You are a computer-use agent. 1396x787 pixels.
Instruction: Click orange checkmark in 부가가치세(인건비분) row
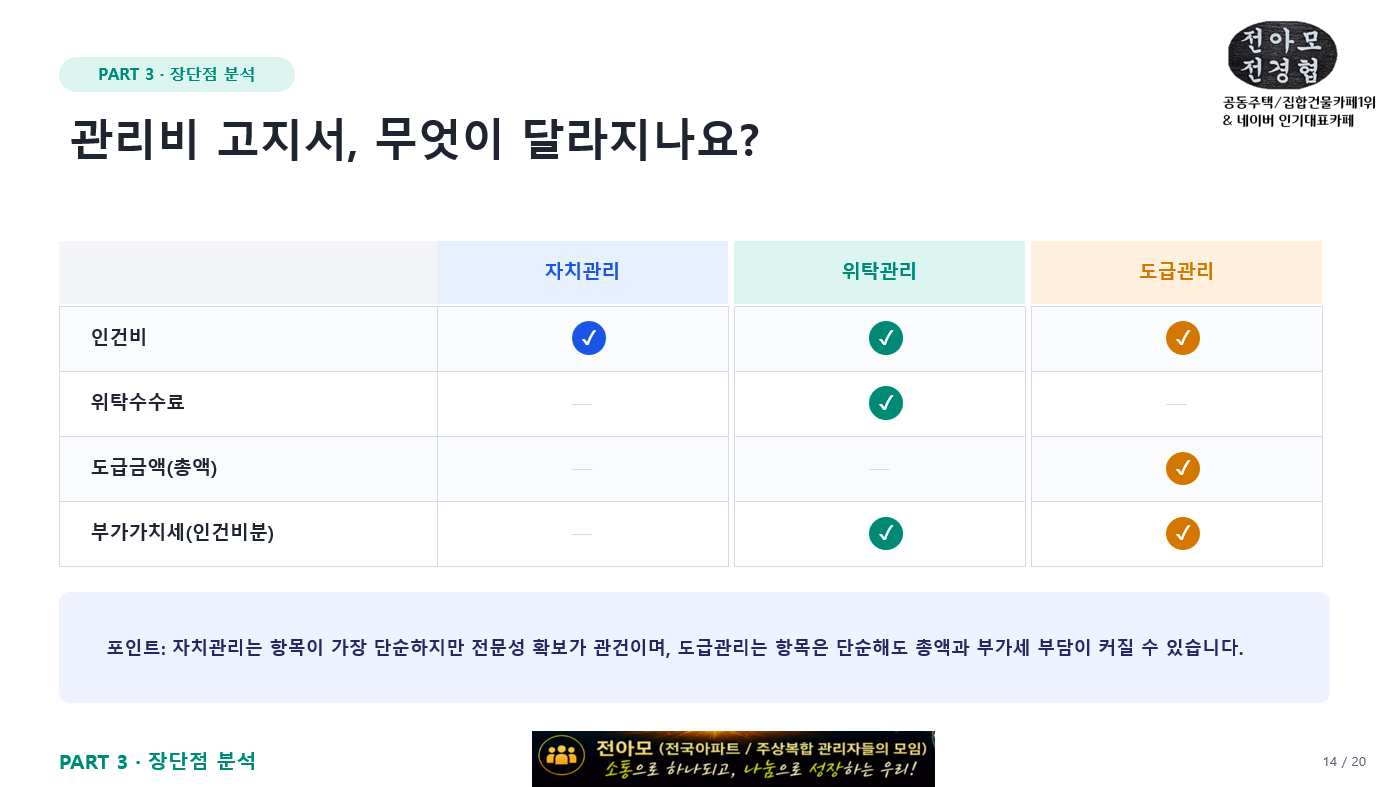tap(1183, 533)
